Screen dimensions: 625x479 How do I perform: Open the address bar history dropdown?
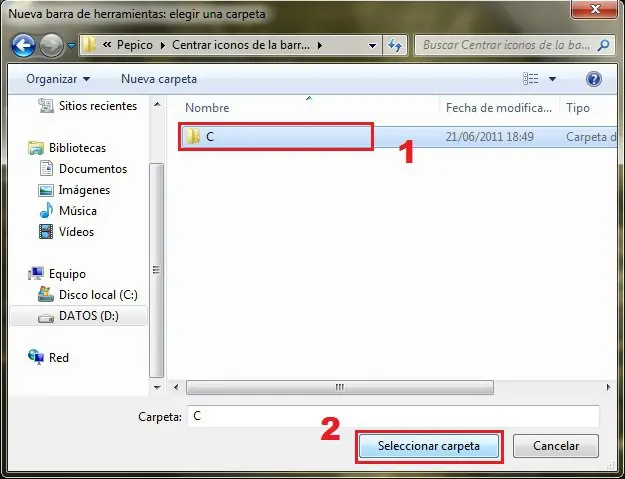click(x=372, y=45)
